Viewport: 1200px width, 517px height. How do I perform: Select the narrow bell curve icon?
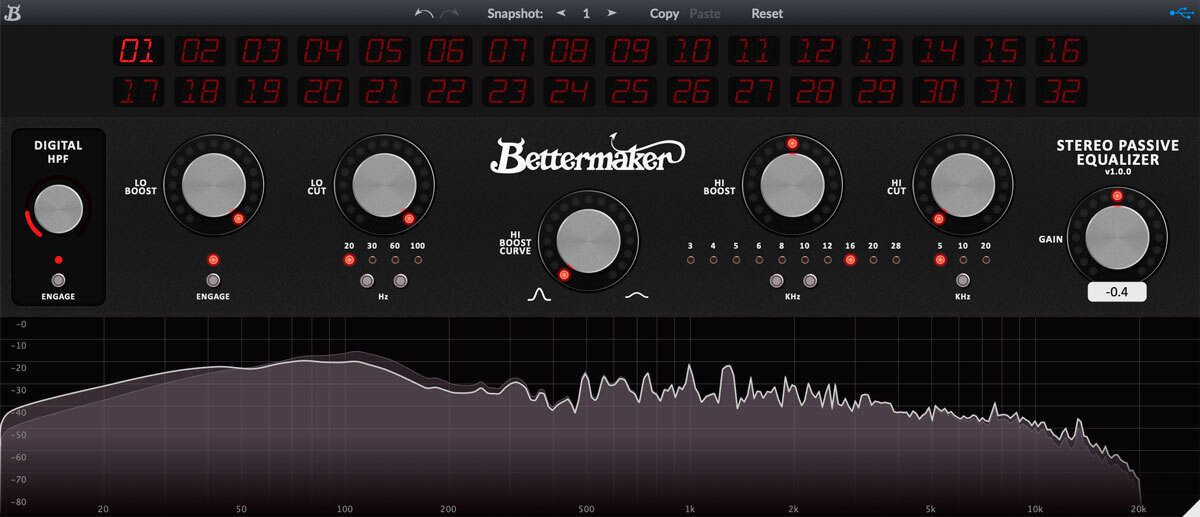click(540, 295)
